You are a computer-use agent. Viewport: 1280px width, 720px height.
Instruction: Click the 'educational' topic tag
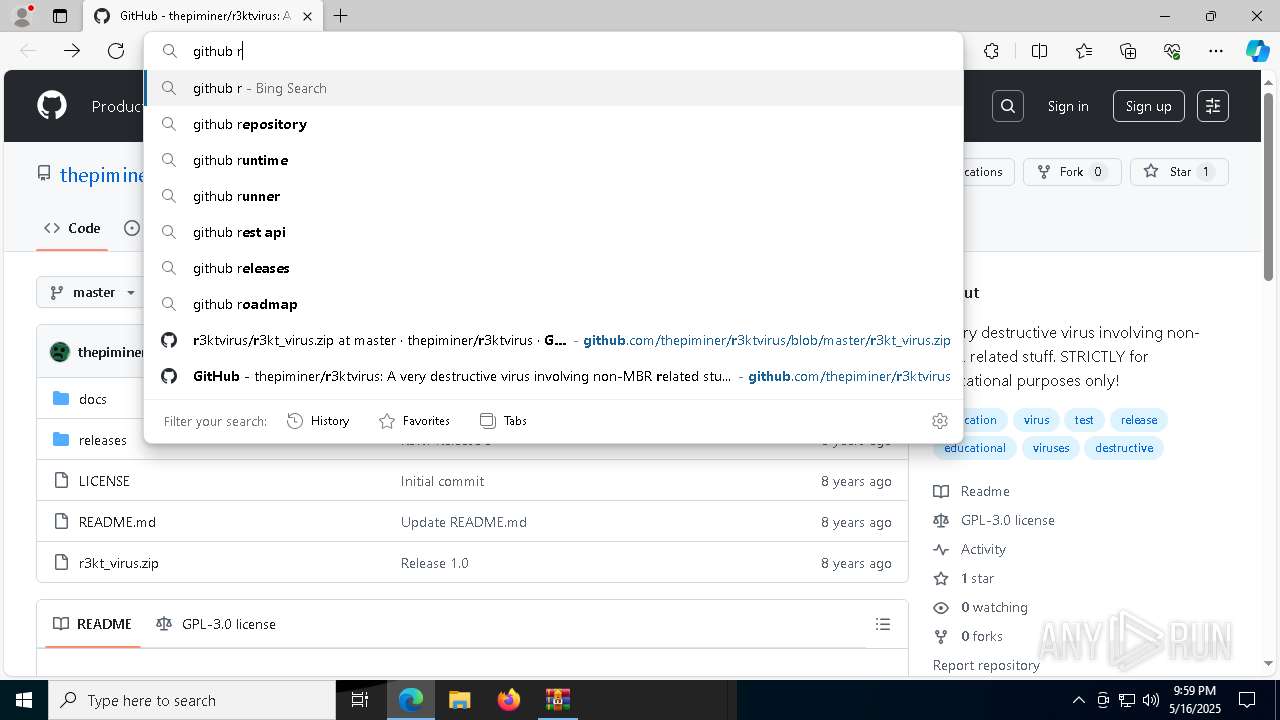click(975, 448)
